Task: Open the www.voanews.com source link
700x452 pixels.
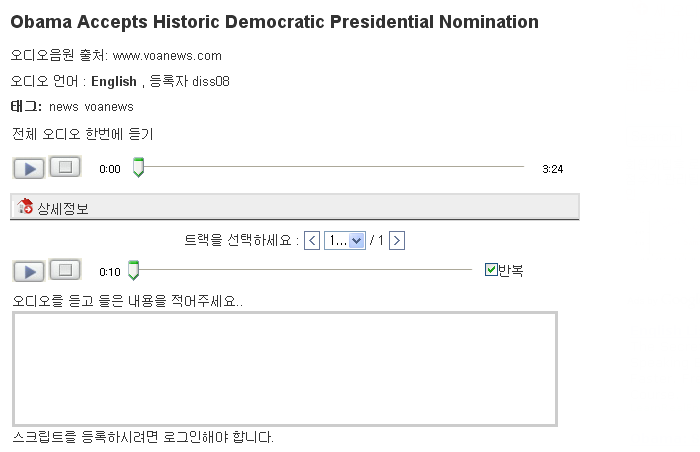Action: (x=167, y=56)
